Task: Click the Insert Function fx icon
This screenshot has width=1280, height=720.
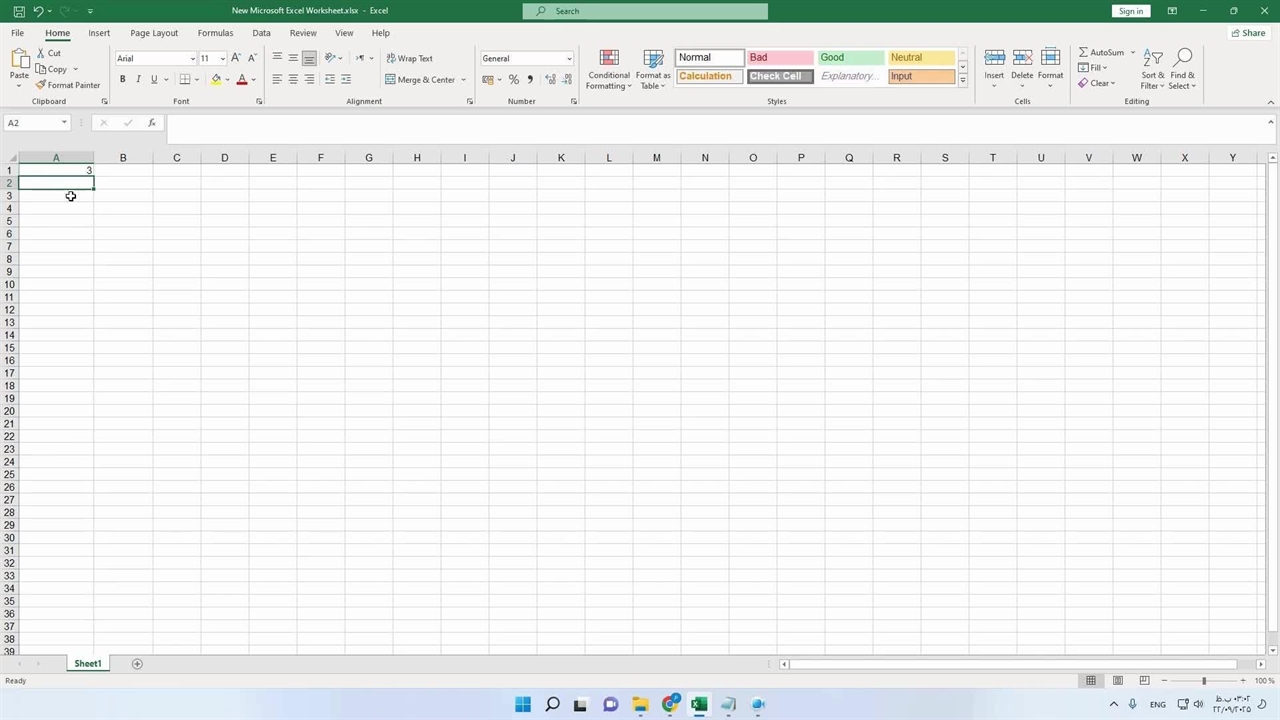Action: pyautogui.click(x=152, y=123)
